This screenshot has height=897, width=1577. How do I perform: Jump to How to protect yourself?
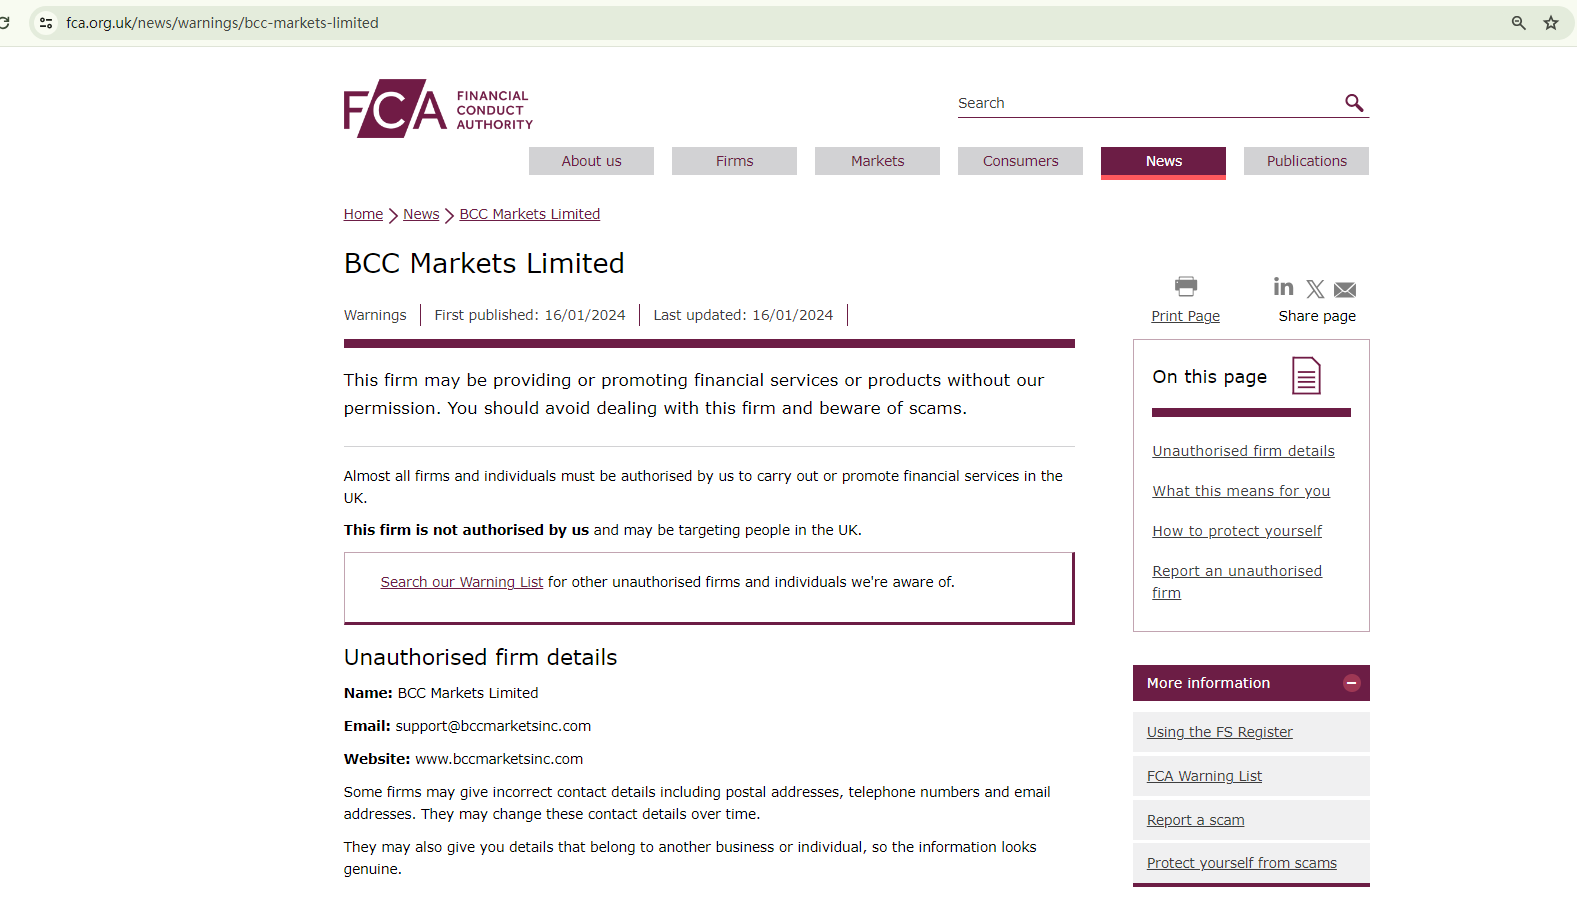coord(1237,531)
